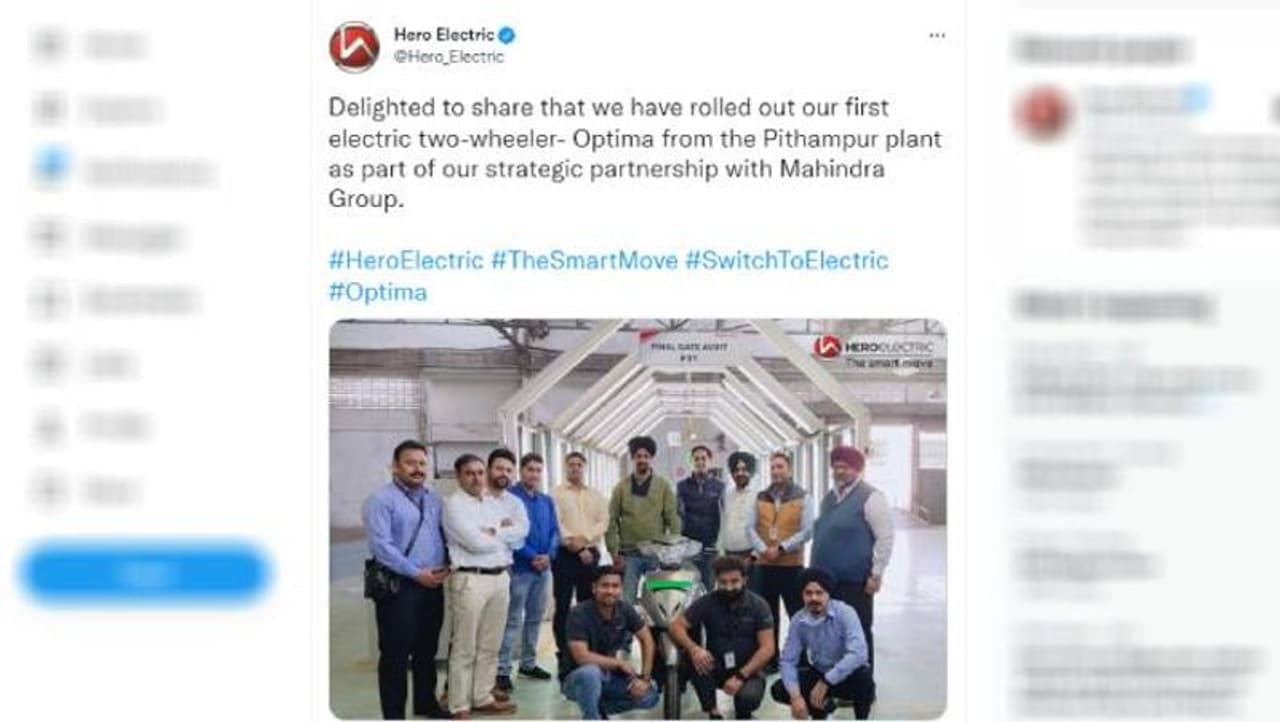Screen dimensions: 1280x722
Task: Click the blue verified badge beside Hero Electric
Action: [507, 36]
